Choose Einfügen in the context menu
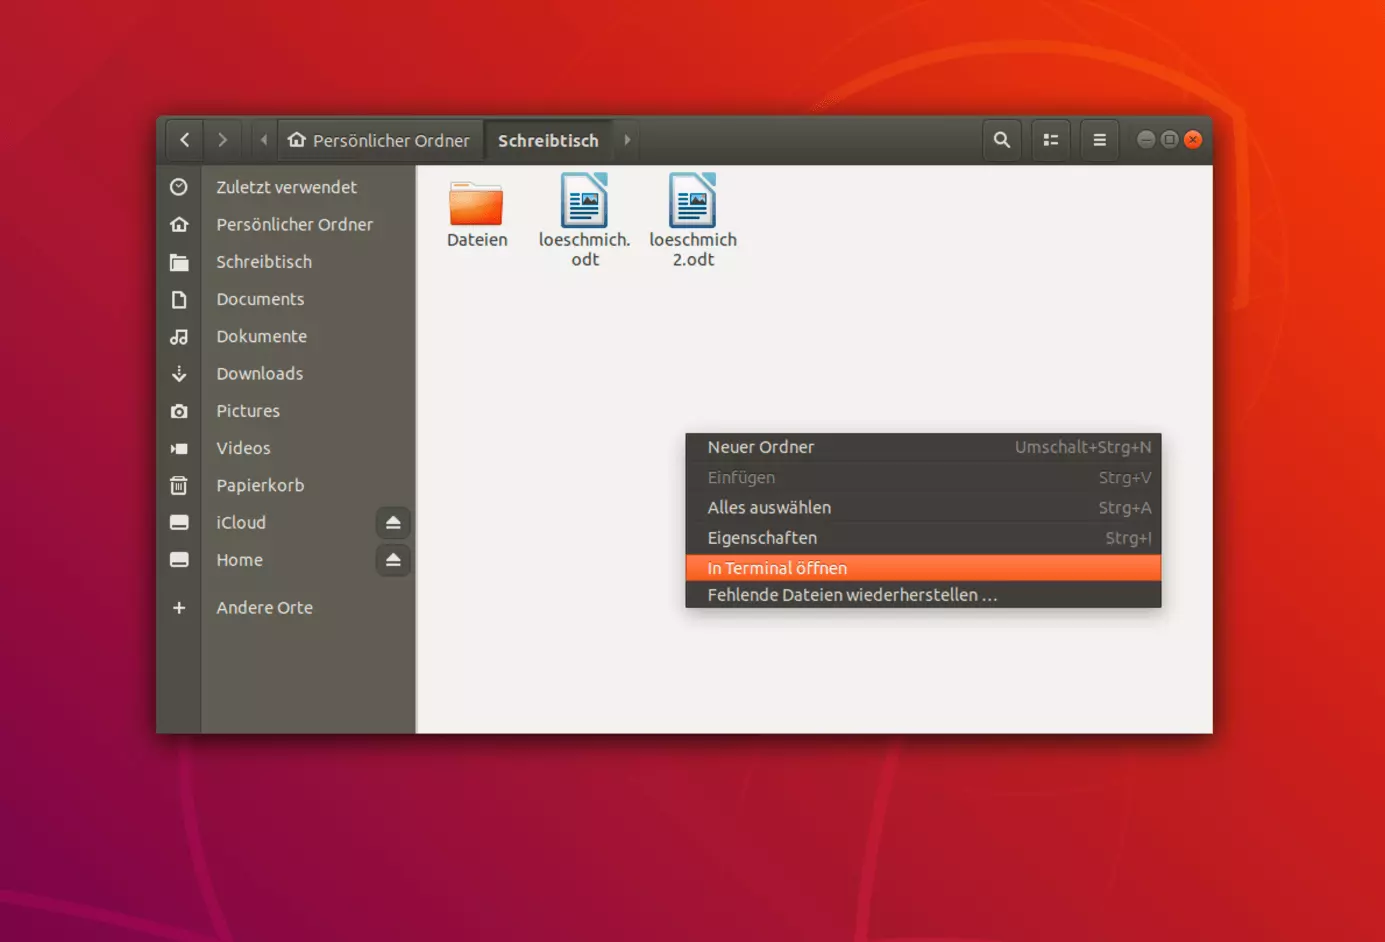The image size is (1385, 942). click(x=923, y=478)
